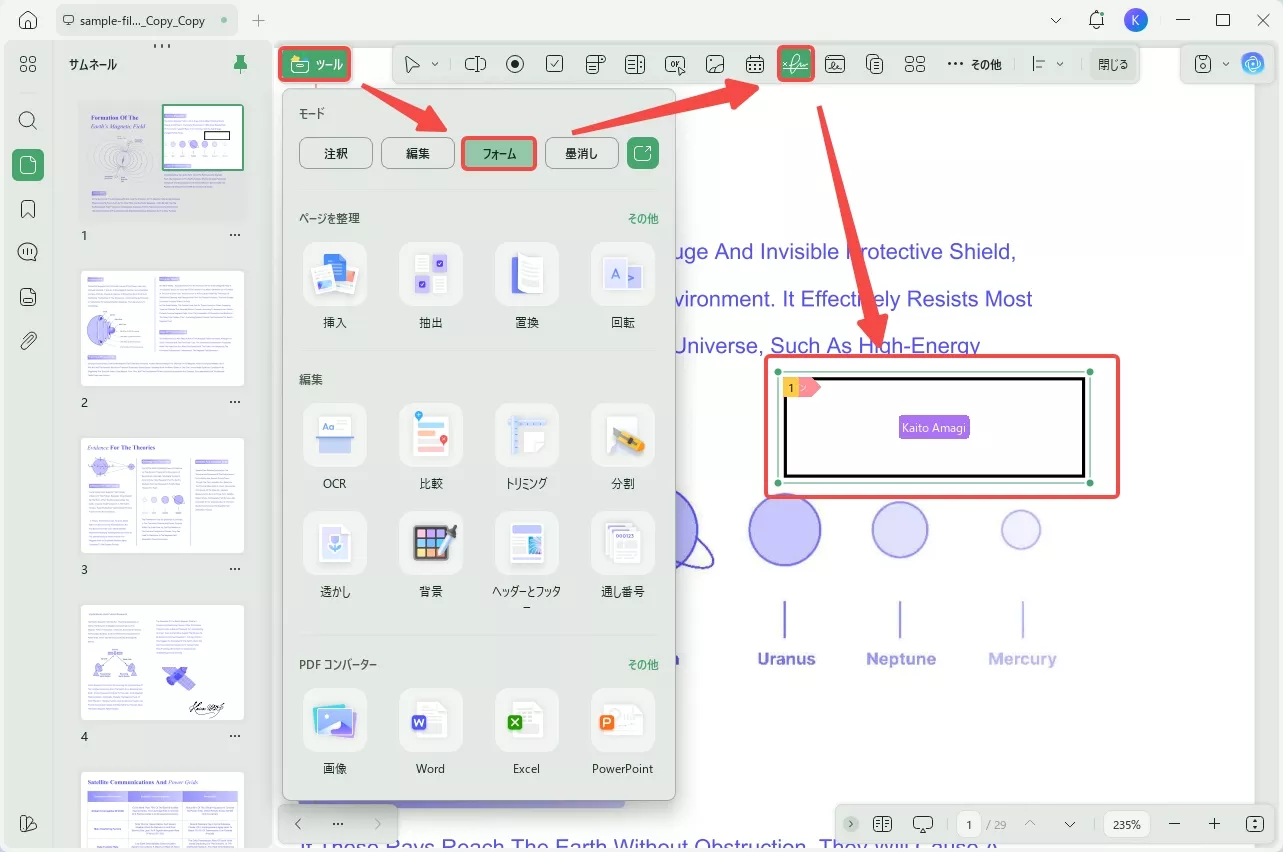Select the digital signature field tool

click(795, 64)
